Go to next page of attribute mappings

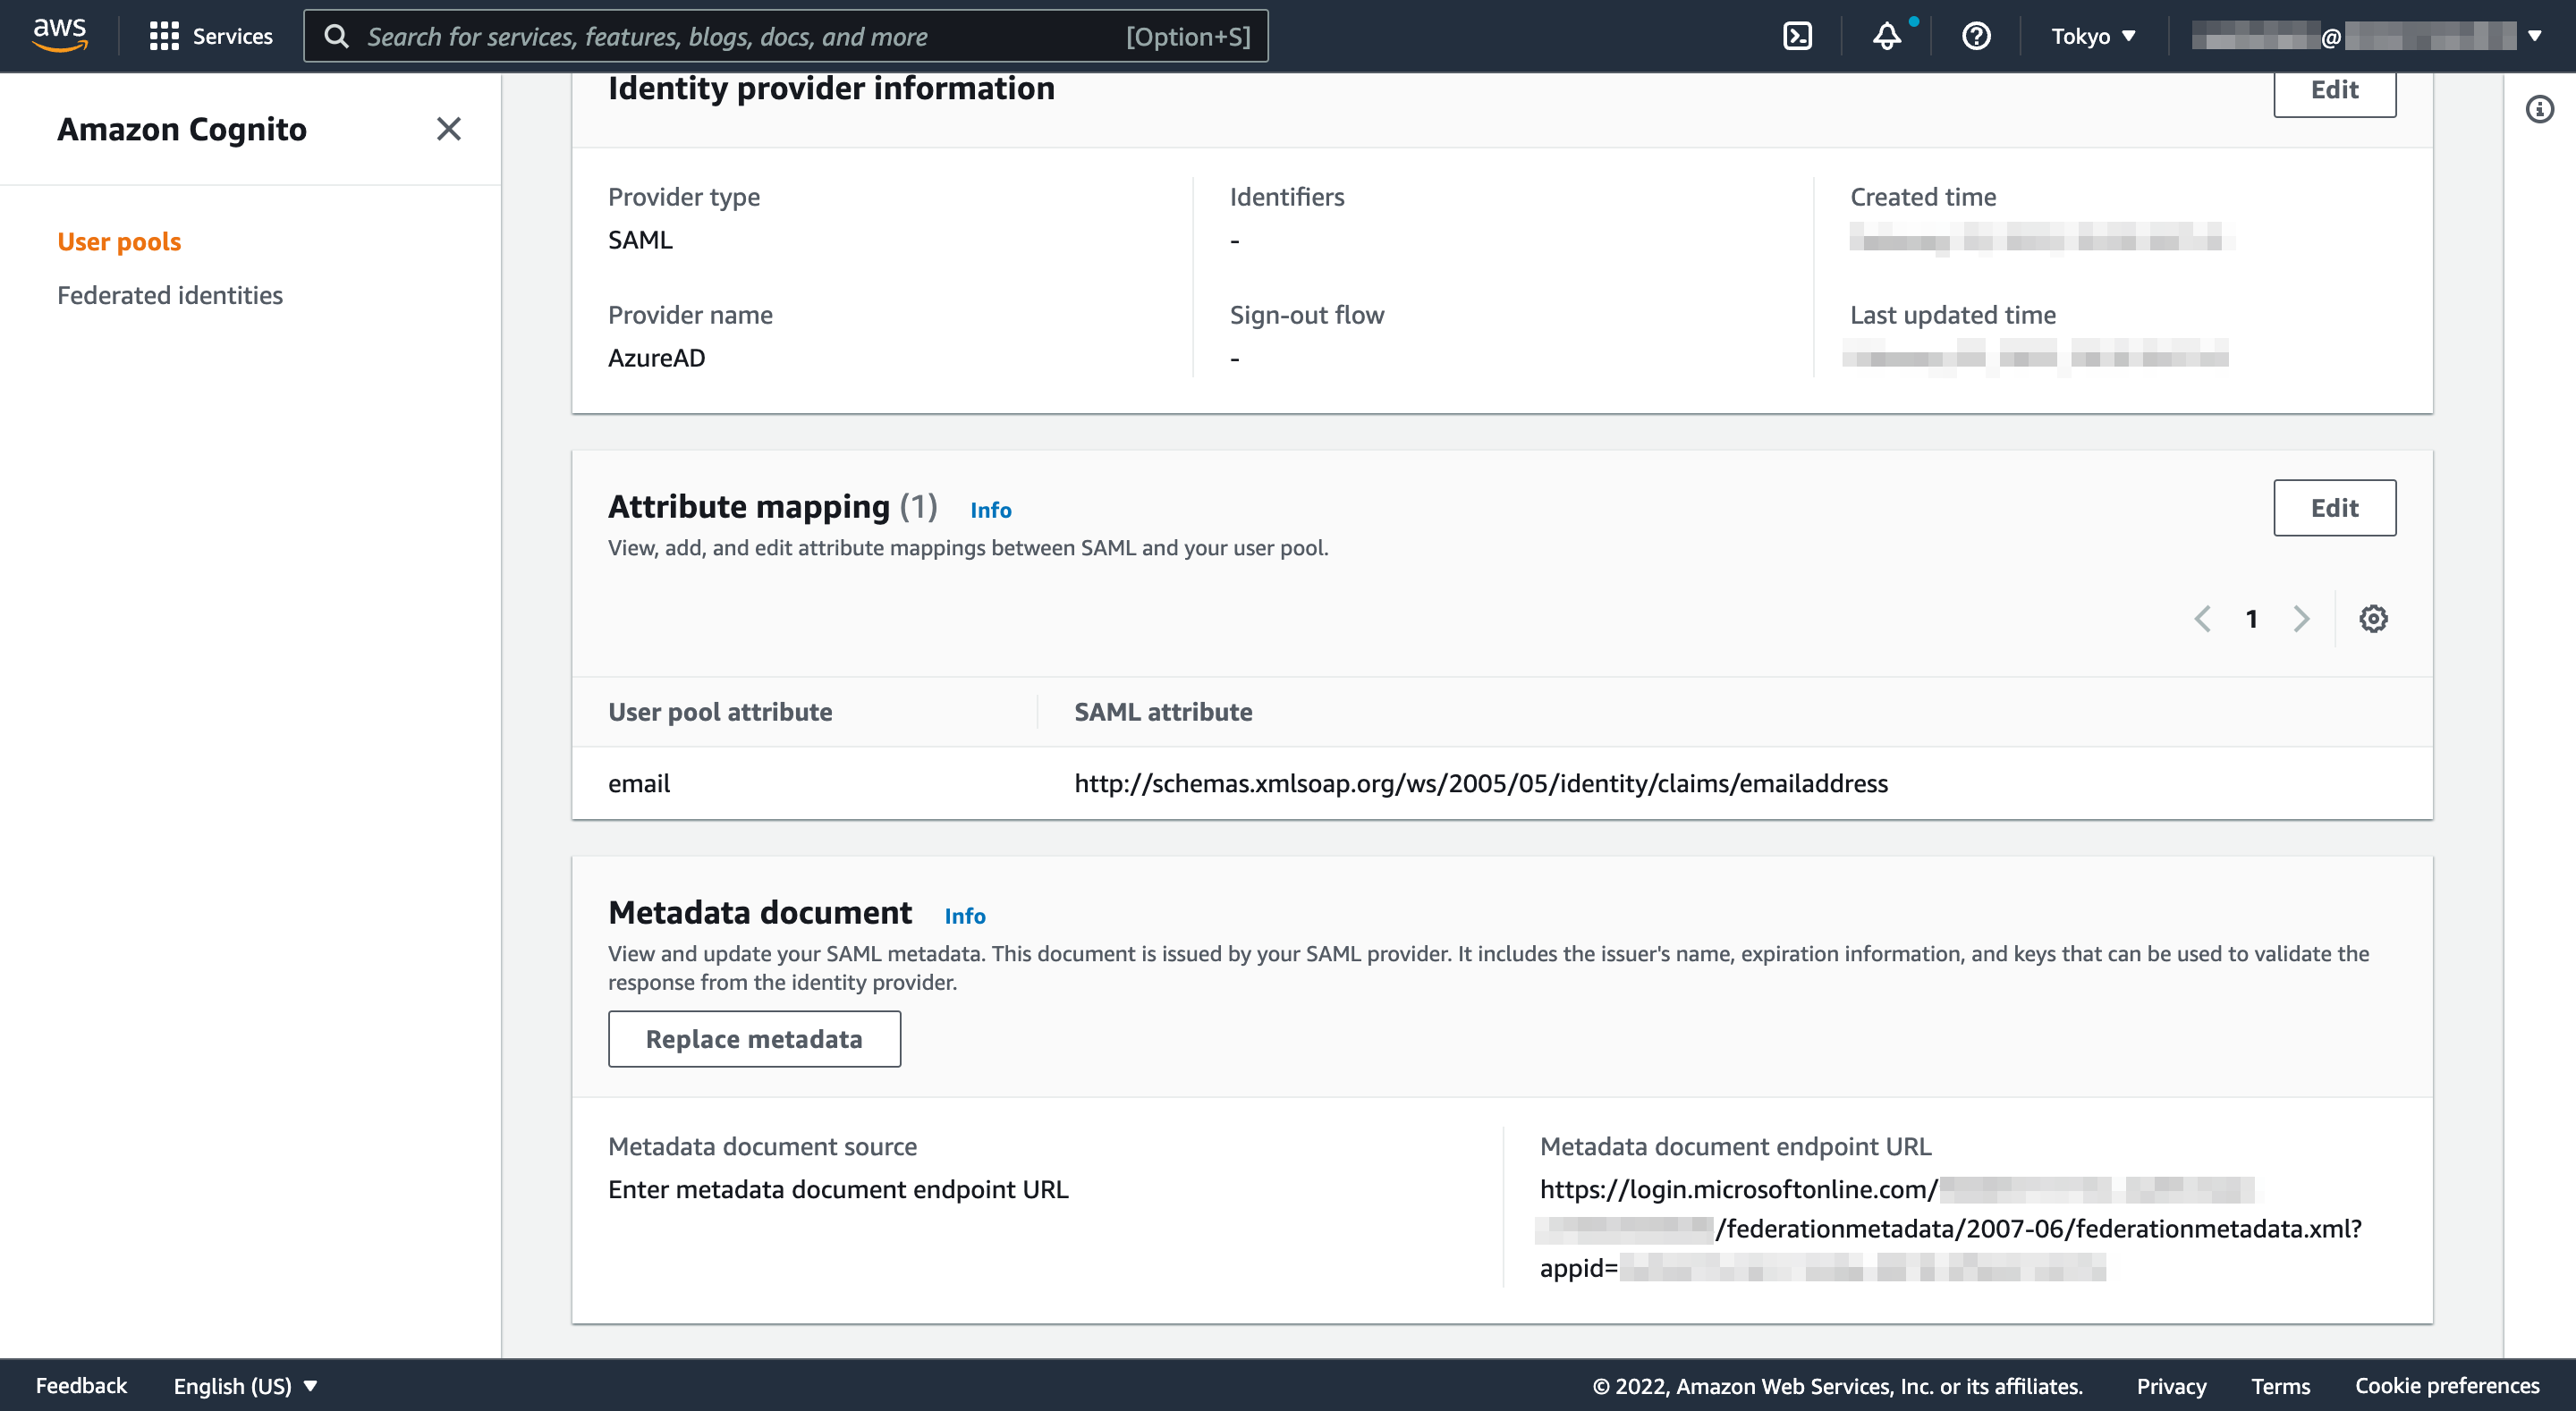tap(2301, 618)
